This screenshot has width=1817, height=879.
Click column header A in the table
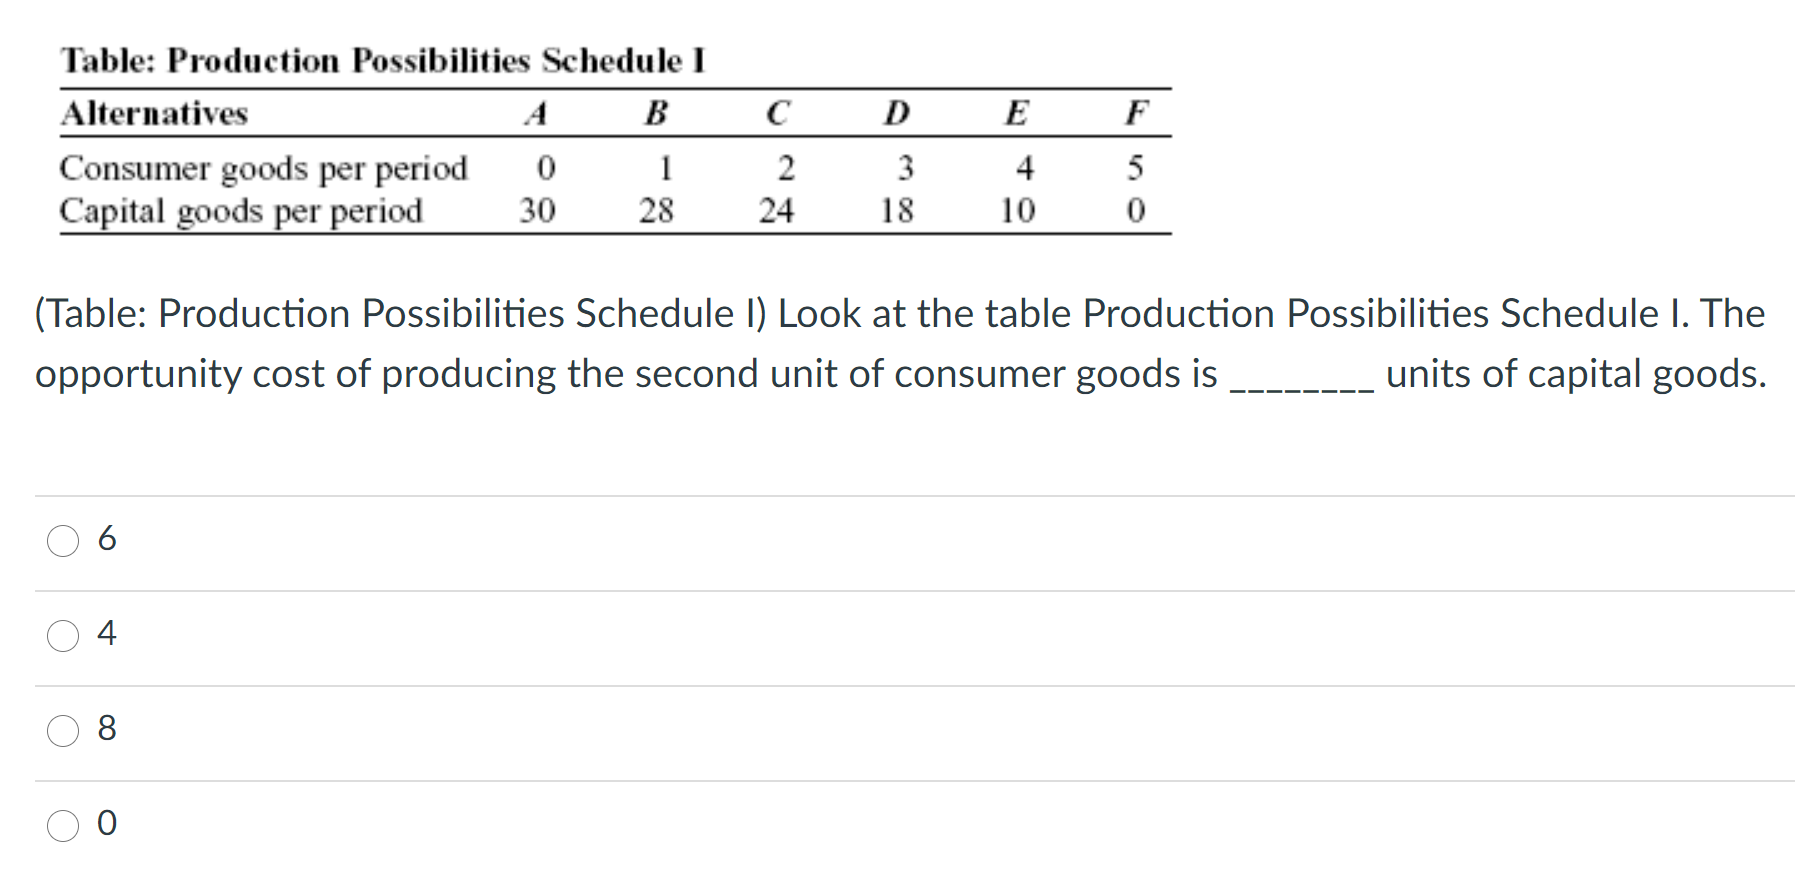537,113
